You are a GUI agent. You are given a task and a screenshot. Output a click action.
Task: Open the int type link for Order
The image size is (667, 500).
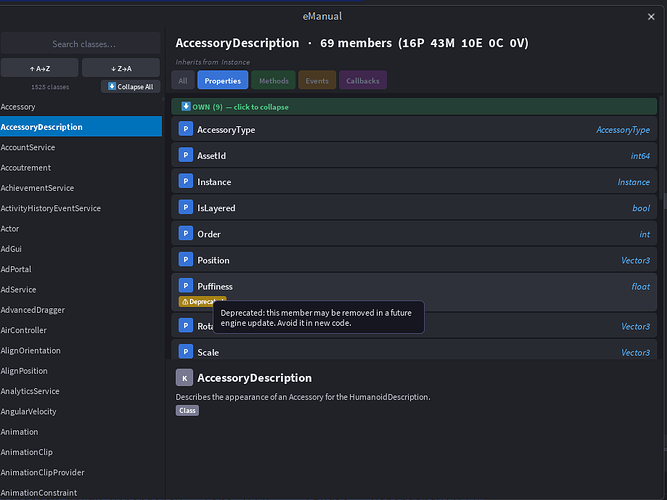[644, 234]
